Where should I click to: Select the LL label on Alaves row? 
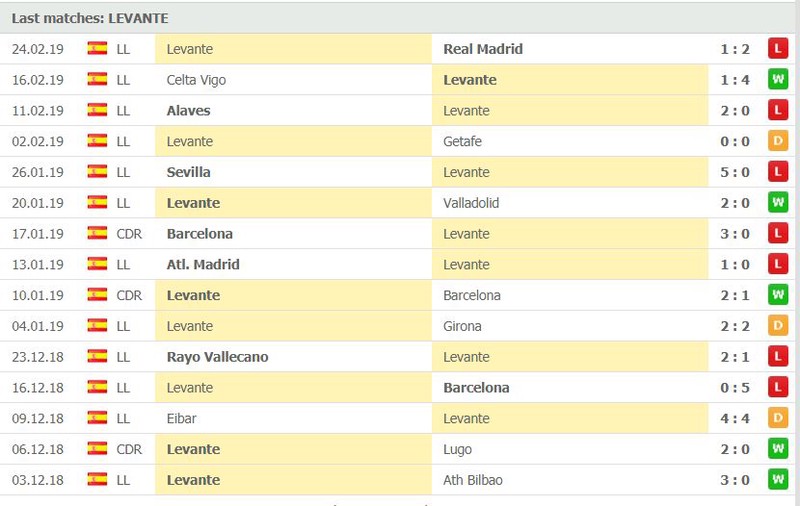tap(123, 111)
